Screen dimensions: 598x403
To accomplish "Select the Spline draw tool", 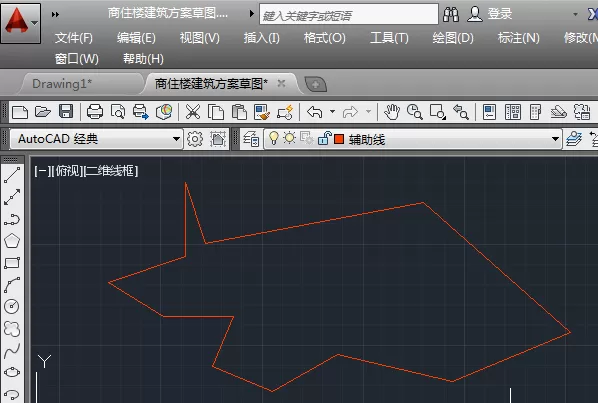I will point(12,351).
